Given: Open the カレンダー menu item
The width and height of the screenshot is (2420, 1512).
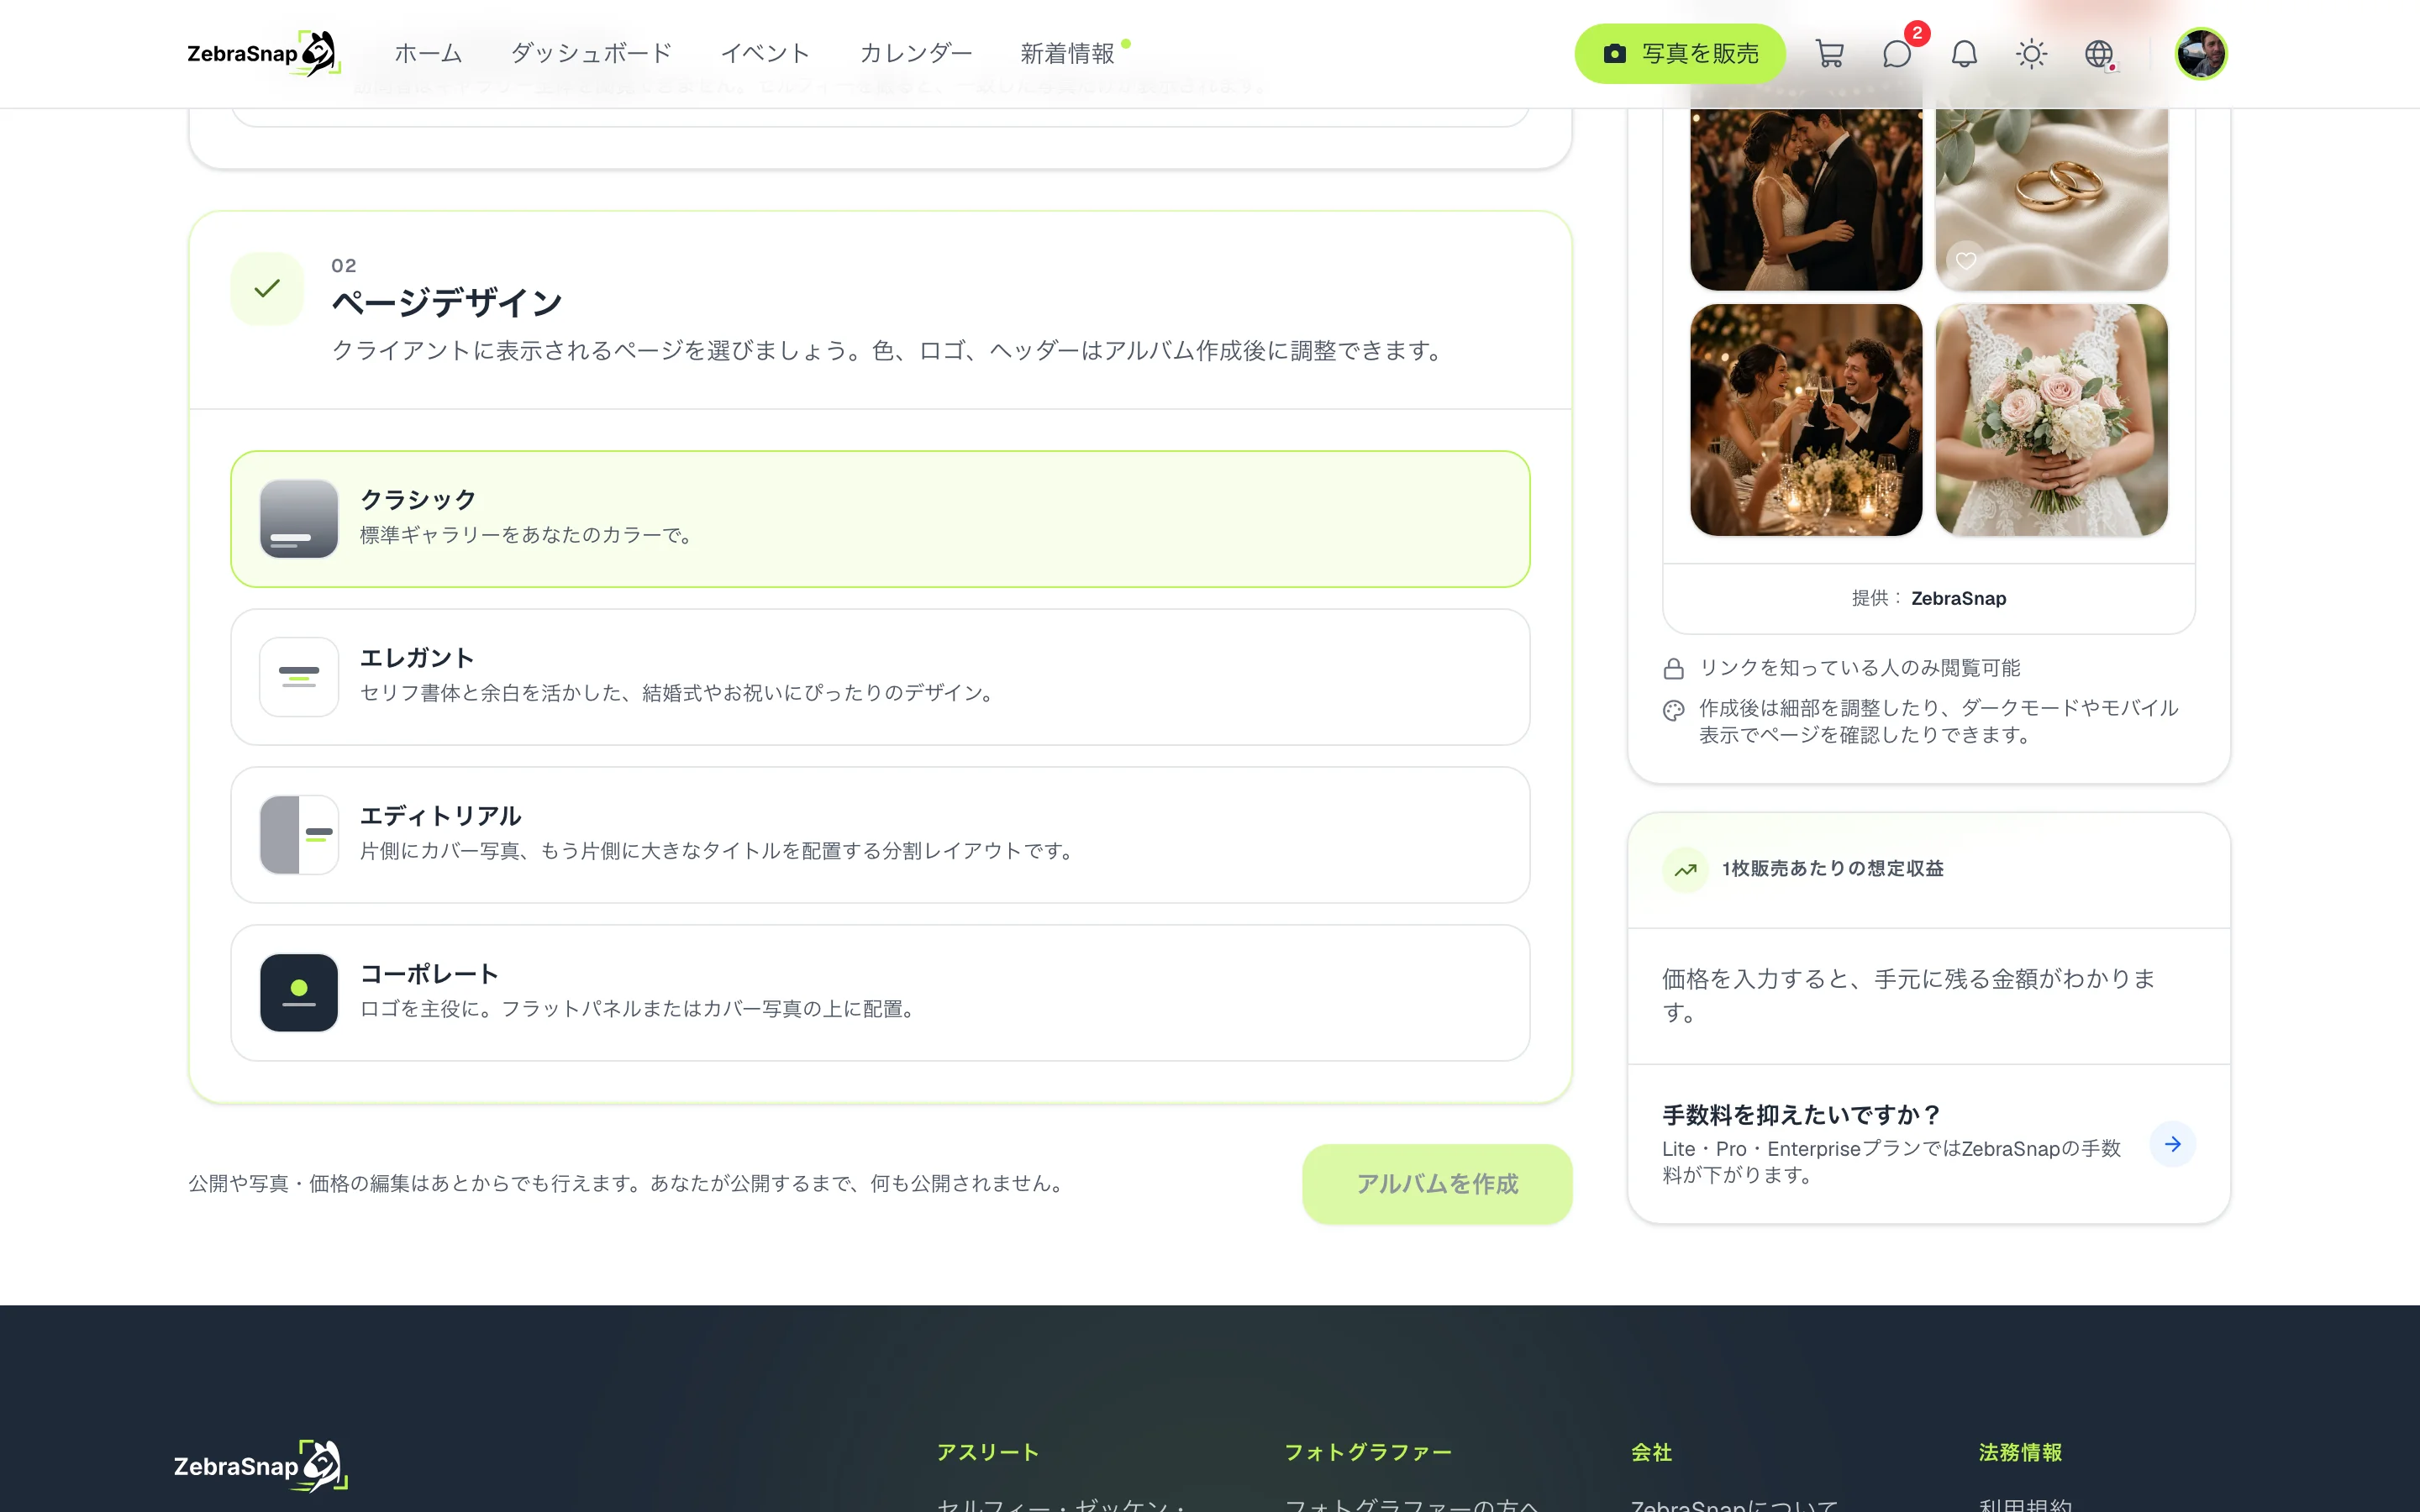Looking at the screenshot, I should (916, 54).
